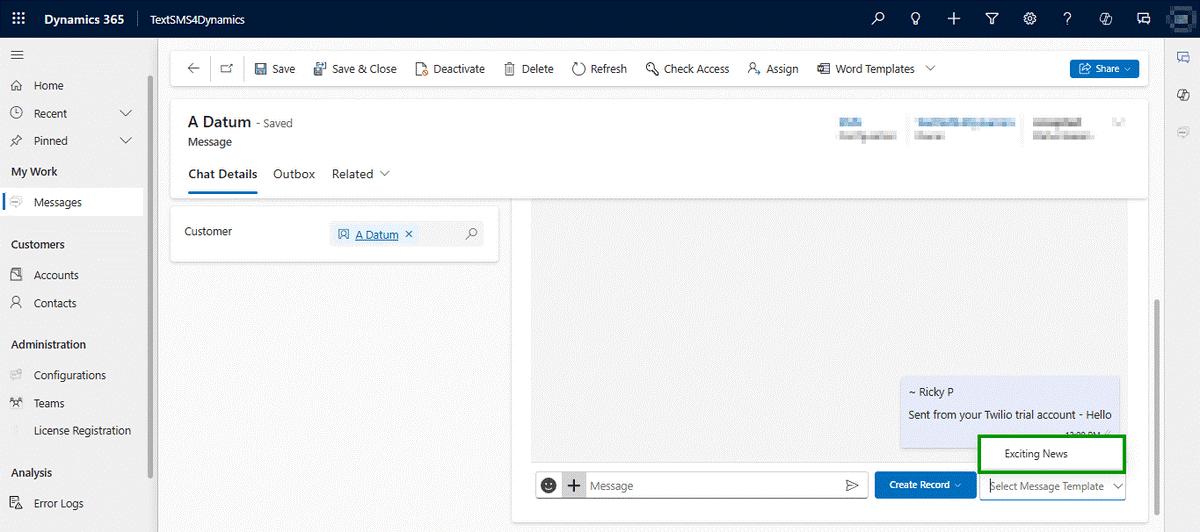Delete the record
The width and height of the screenshot is (1200, 532).
[x=528, y=69]
